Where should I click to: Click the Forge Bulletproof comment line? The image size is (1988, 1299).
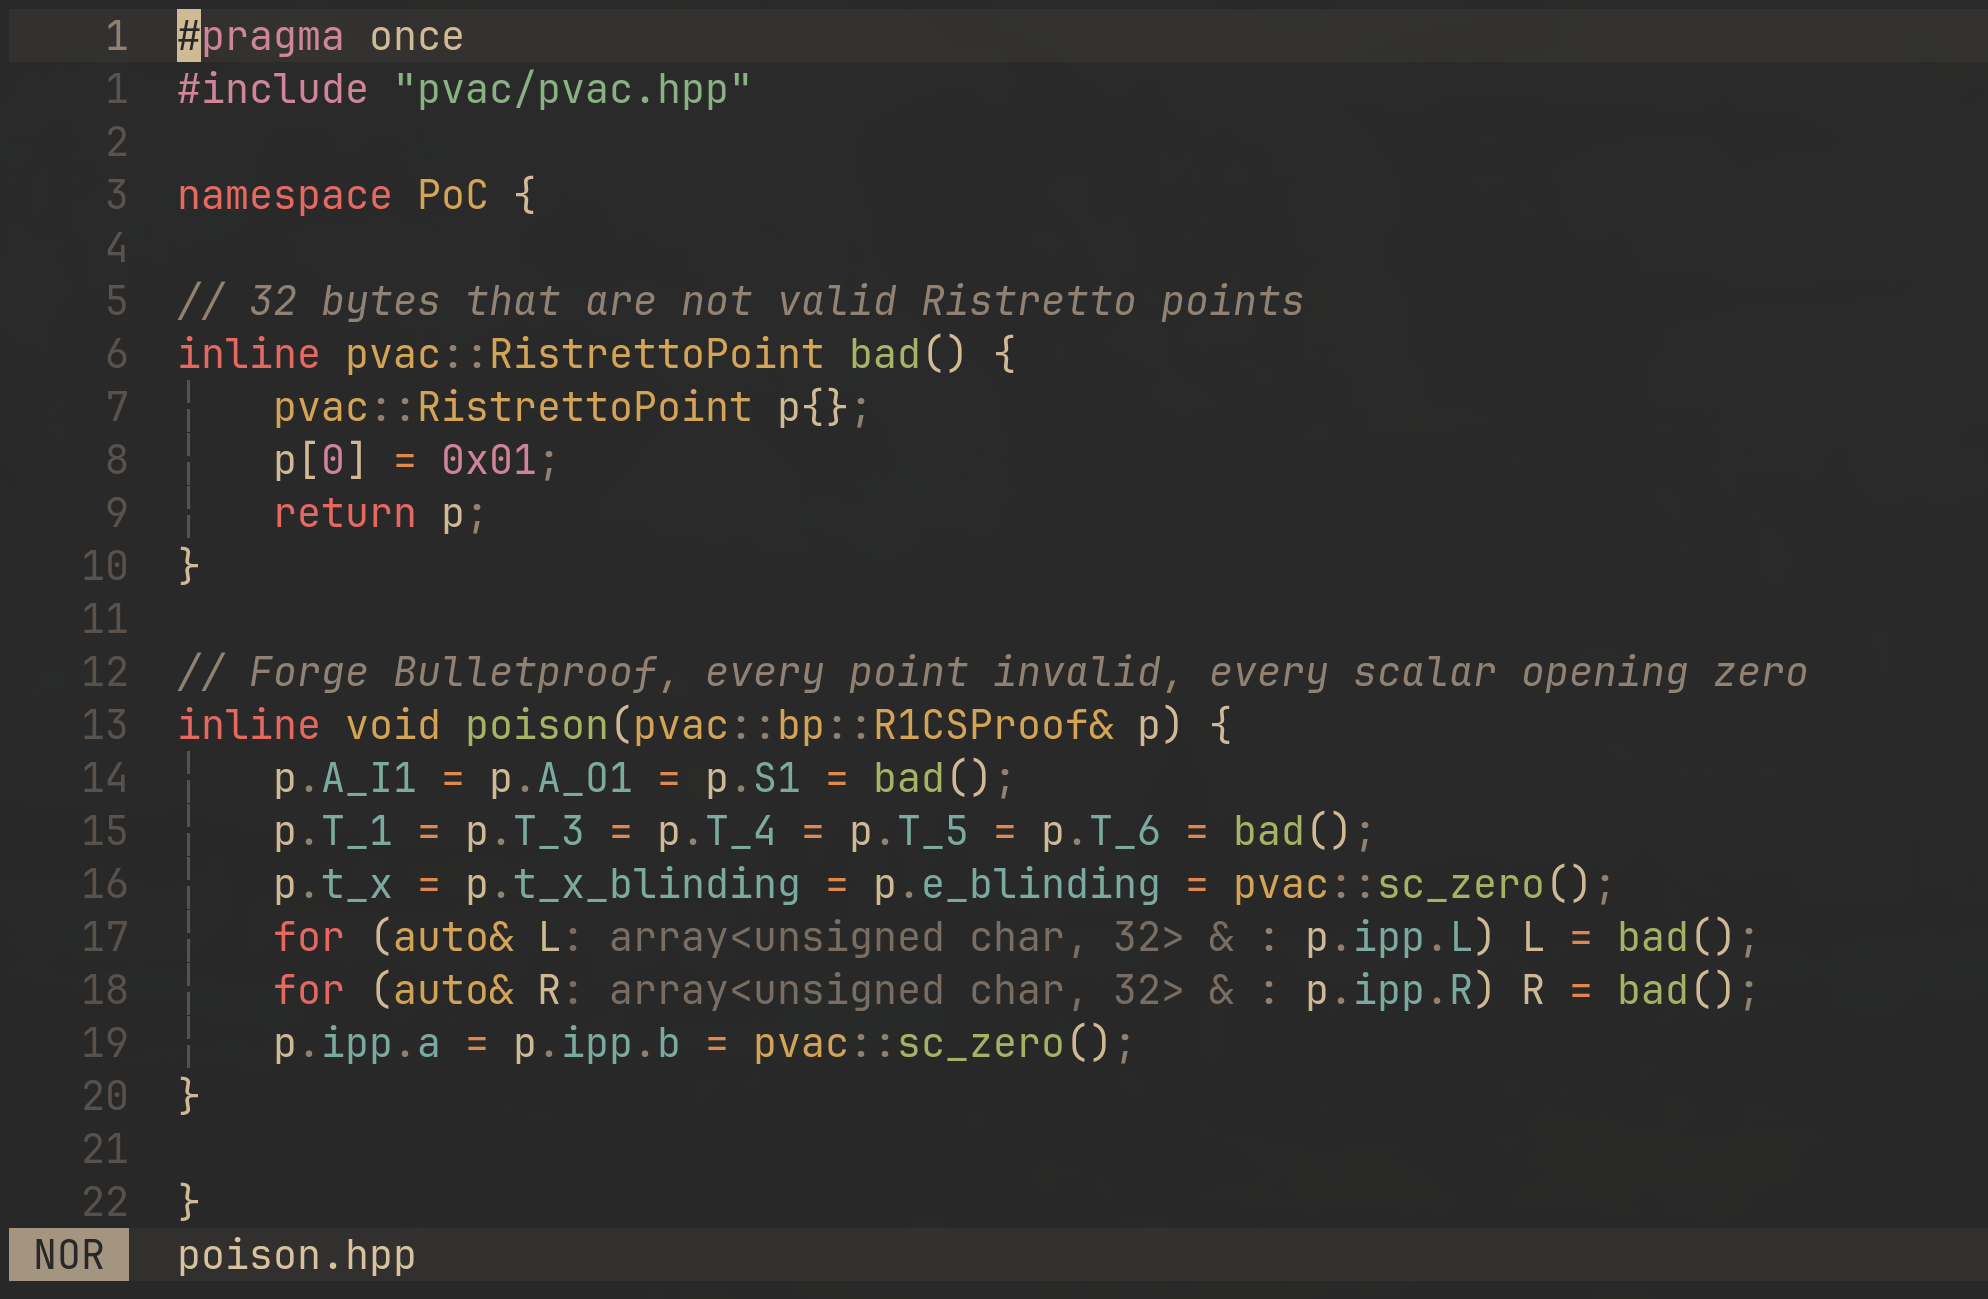[x=992, y=672]
